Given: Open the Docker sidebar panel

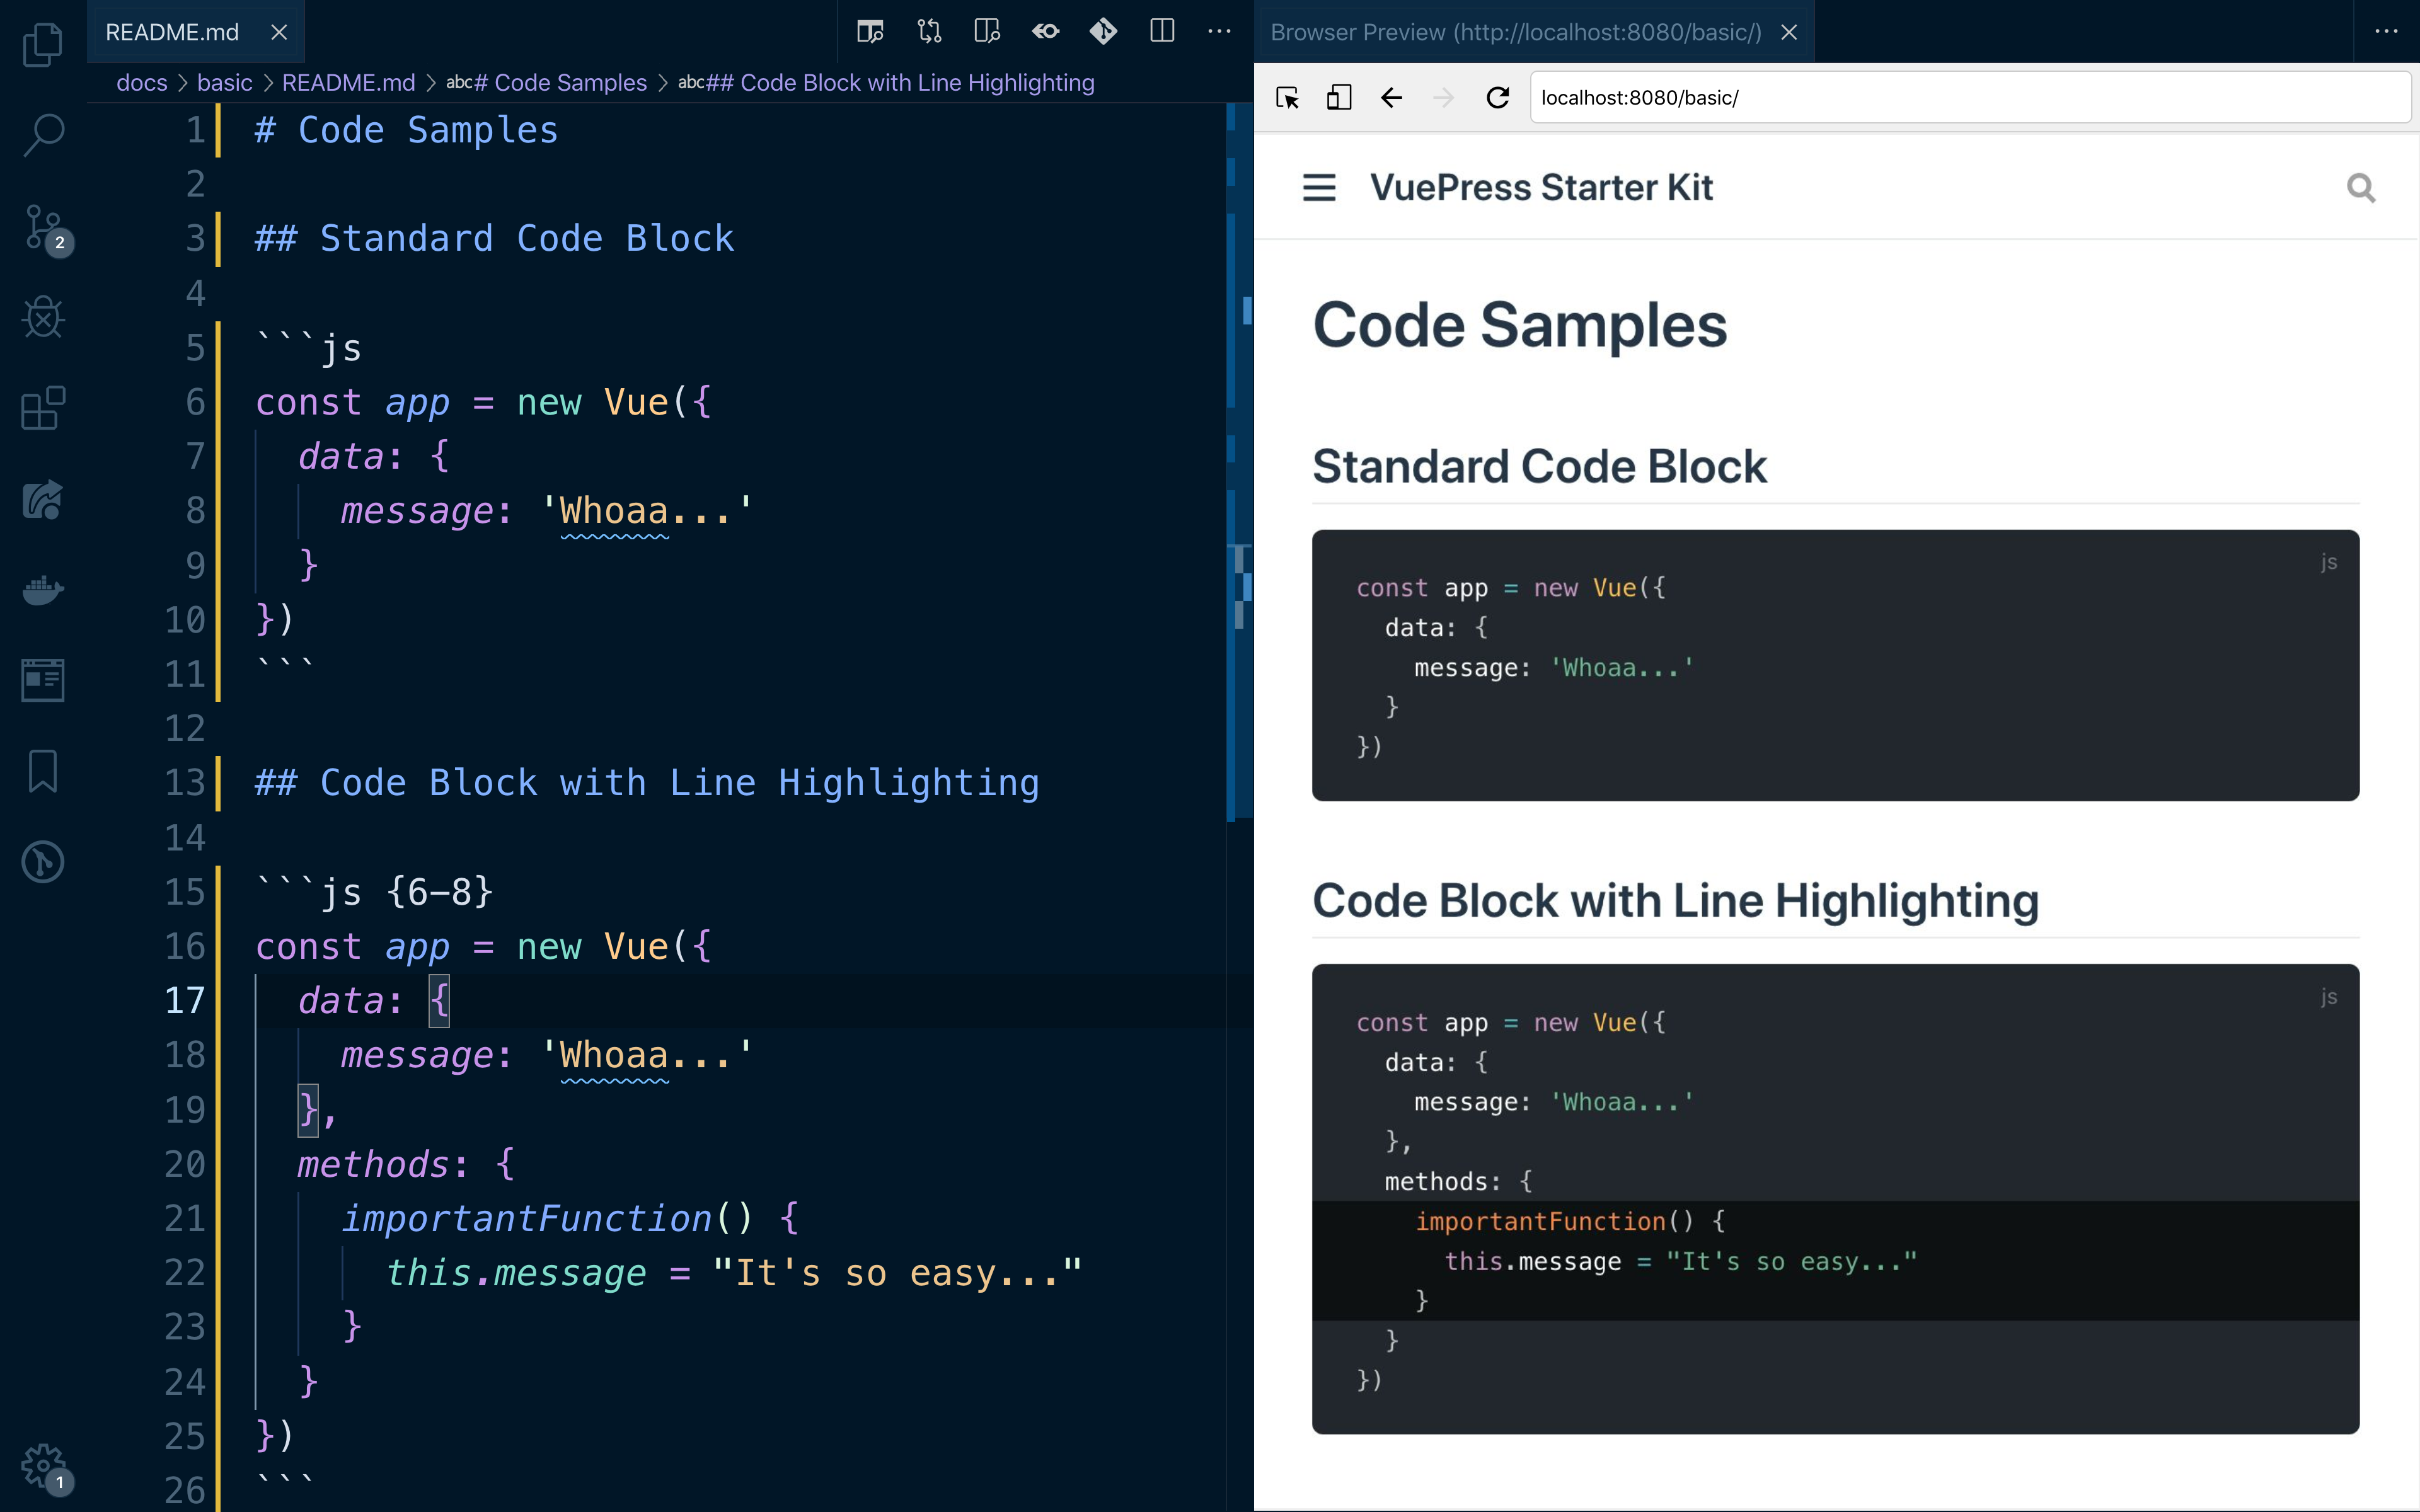Looking at the screenshot, I should pos(42,590).
